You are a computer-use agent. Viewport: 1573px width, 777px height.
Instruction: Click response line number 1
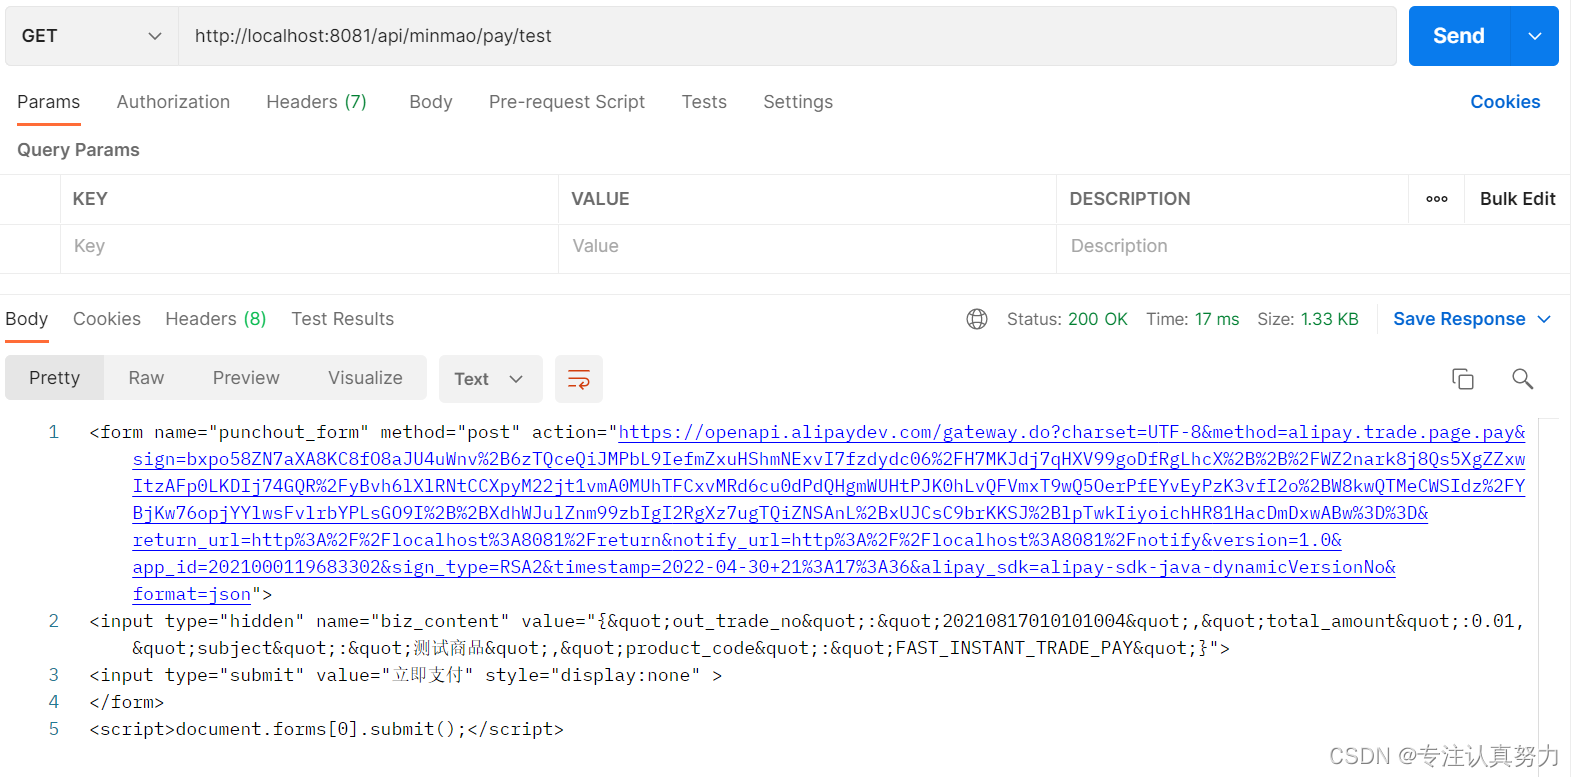53,432
